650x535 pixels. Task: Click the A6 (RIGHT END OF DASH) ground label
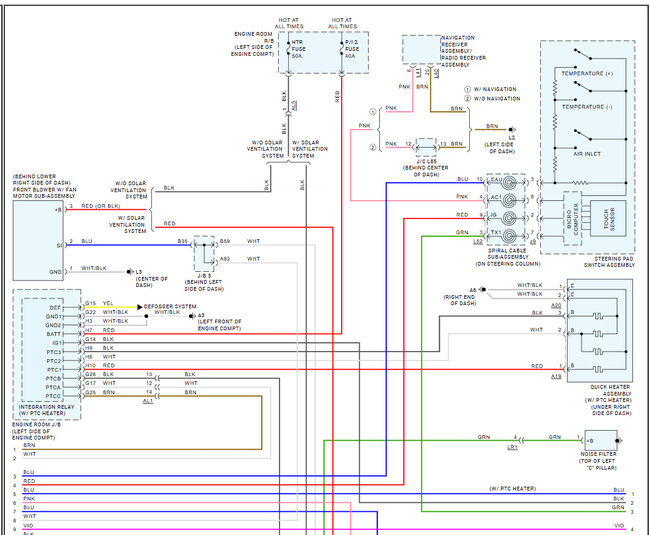coord(459,297)
